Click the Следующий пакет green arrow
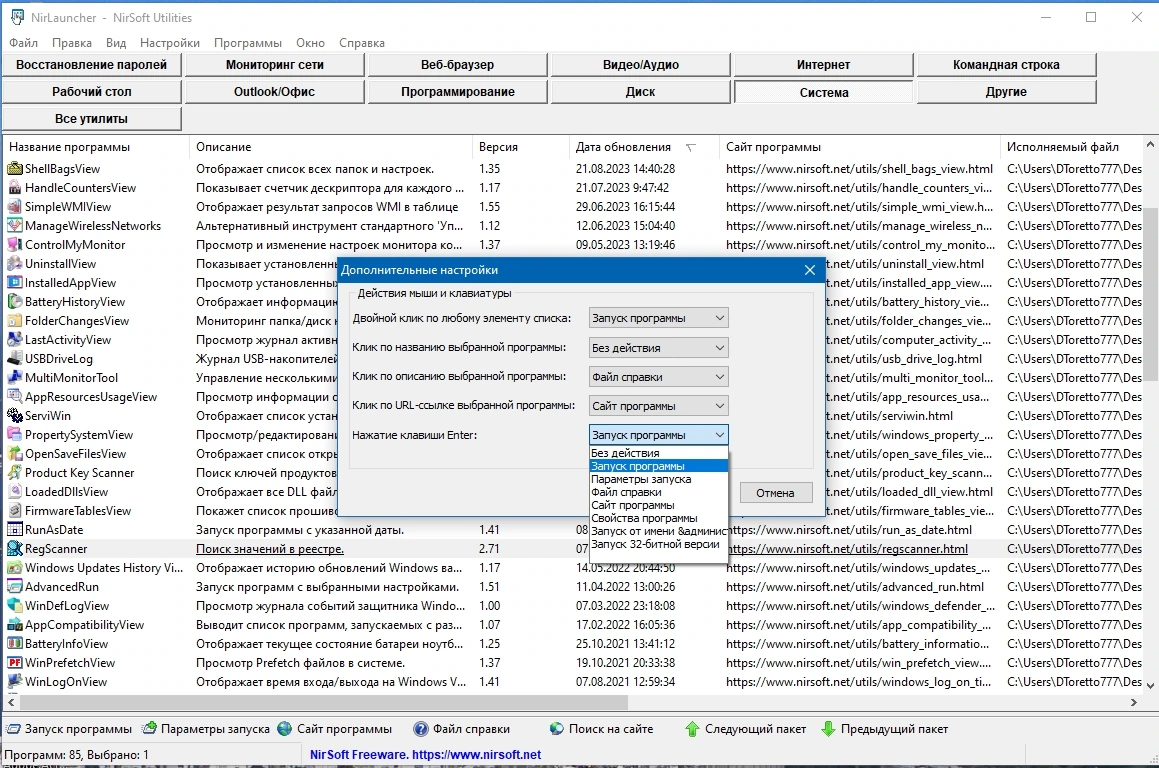This screenshot has width=1159, height=768. tap(692, 729)
